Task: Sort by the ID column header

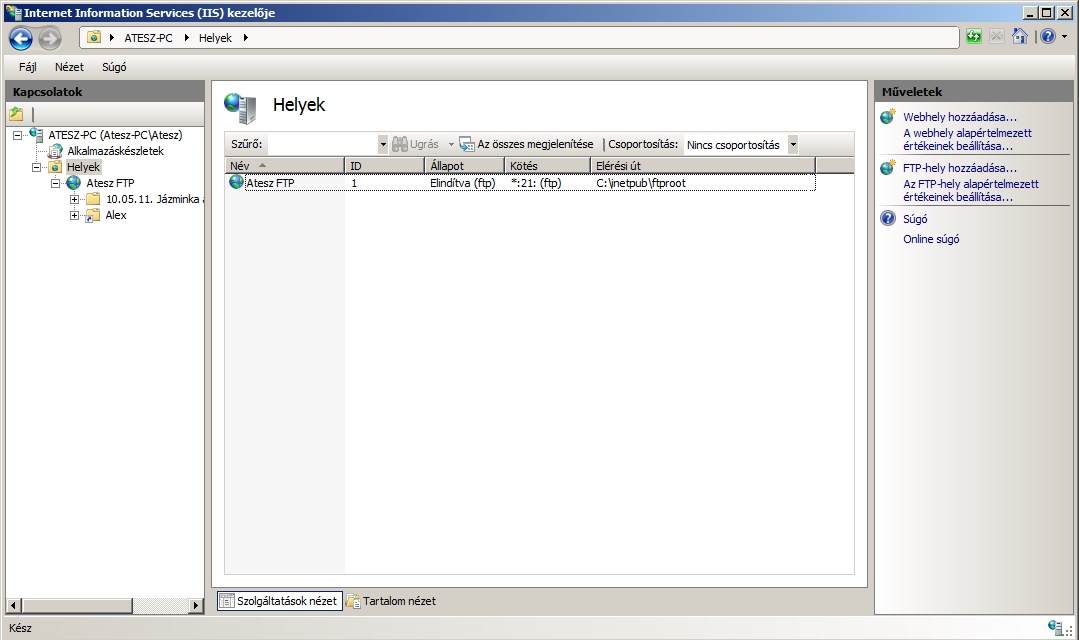Action: (385, 166)
